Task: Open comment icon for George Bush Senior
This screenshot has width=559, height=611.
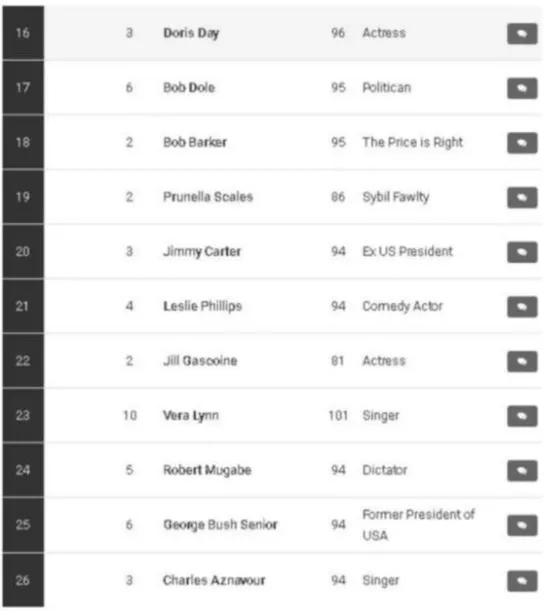Action: 522,525
